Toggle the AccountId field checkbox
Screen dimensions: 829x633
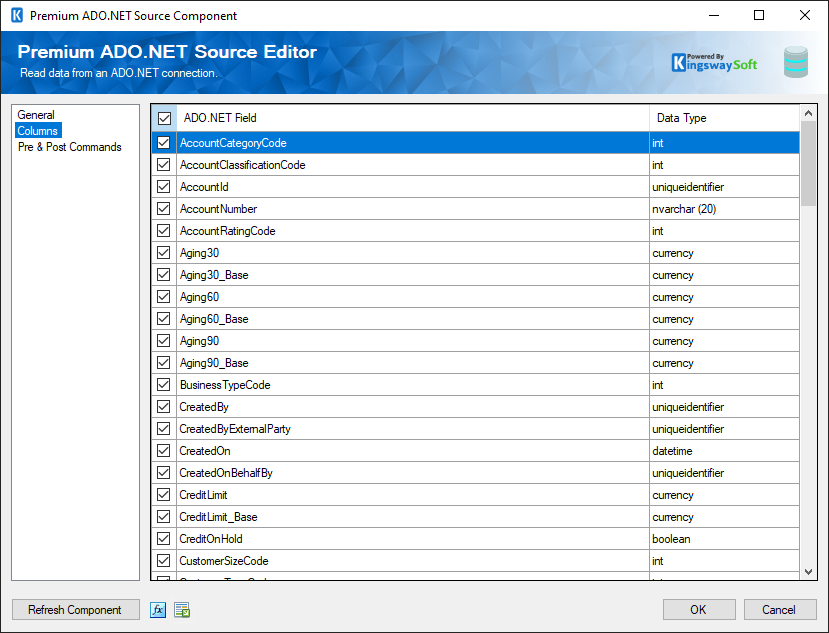click(164, 187)
